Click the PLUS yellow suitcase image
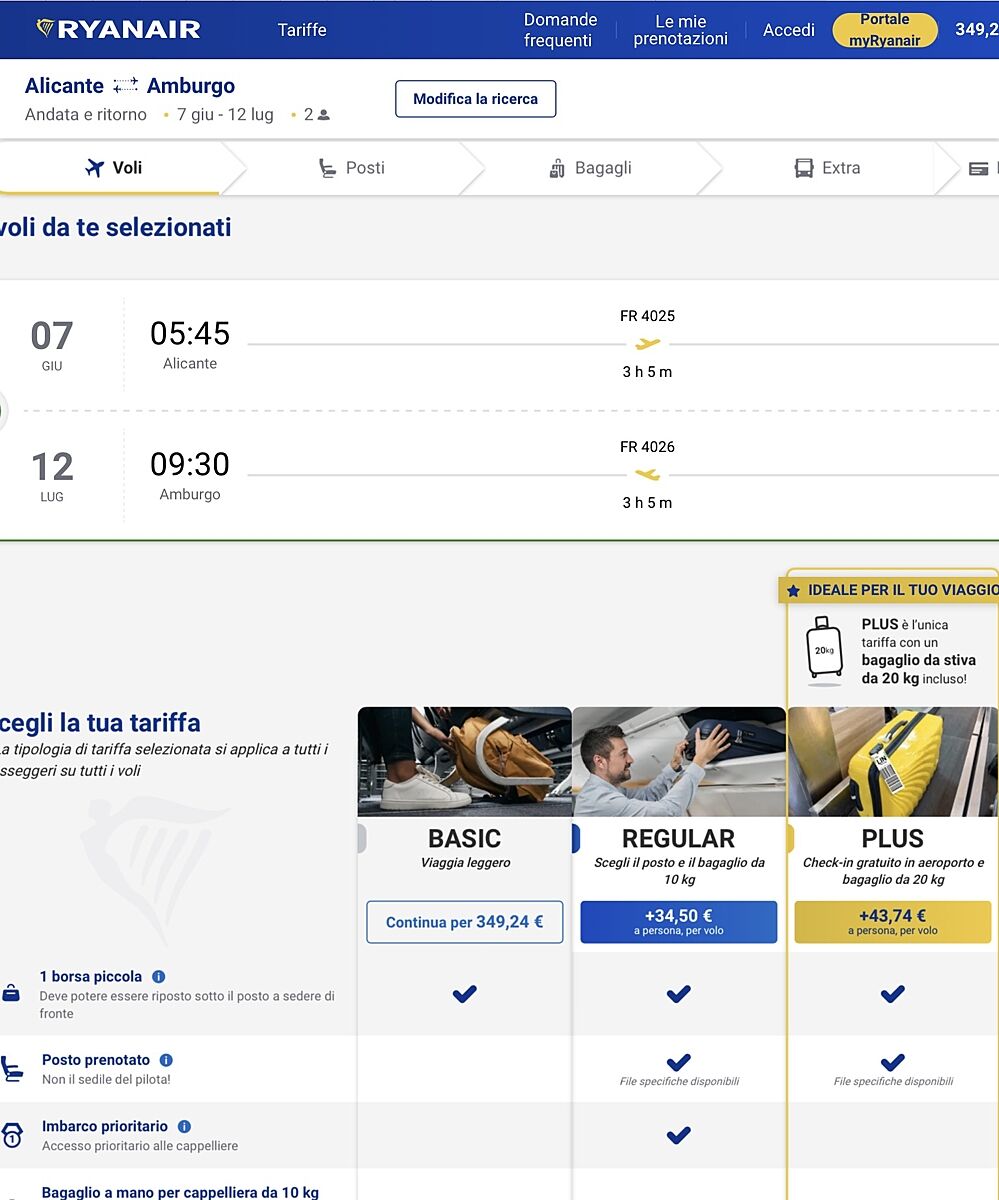This screenshot has width=999, height=1200. coord(892,762)
